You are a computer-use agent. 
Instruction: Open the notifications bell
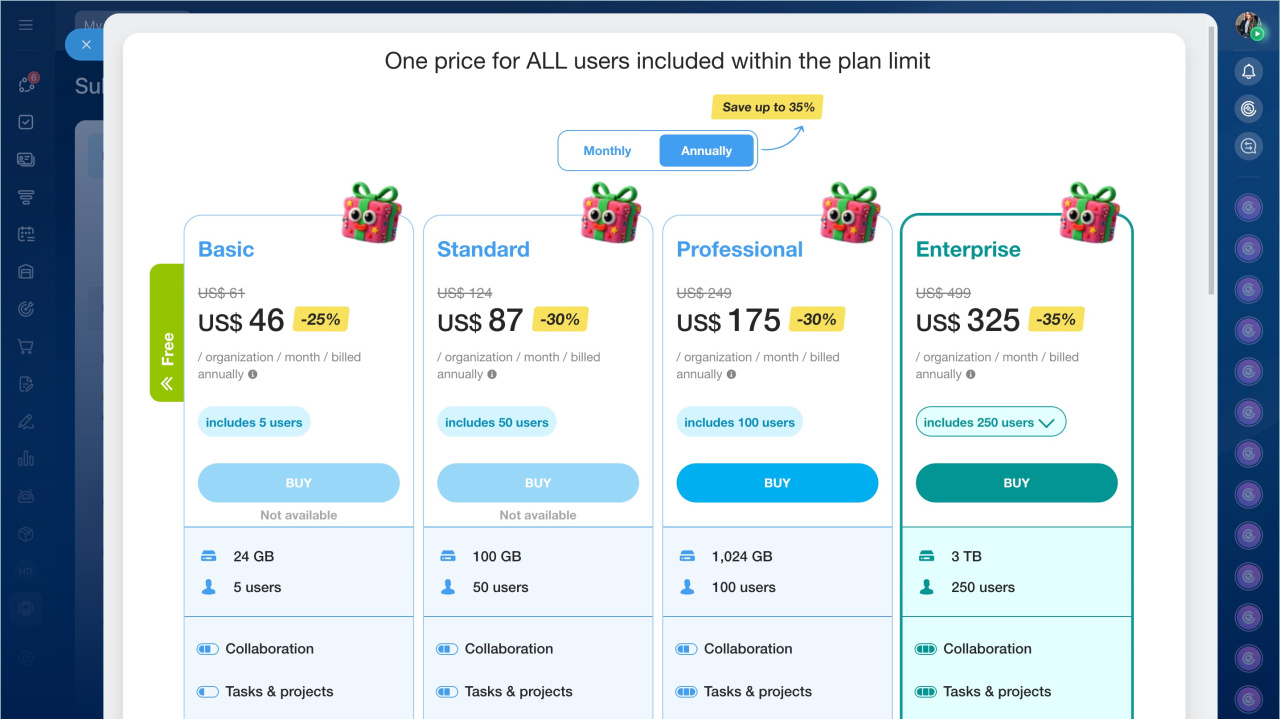point(1248,71)
